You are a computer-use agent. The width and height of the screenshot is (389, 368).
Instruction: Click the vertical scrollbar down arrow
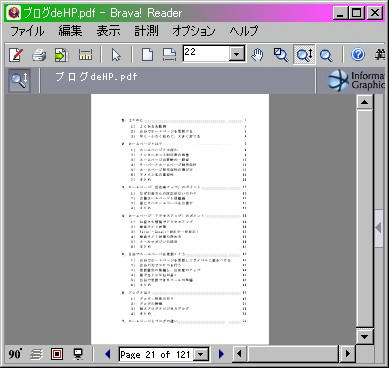coord(364,336)
